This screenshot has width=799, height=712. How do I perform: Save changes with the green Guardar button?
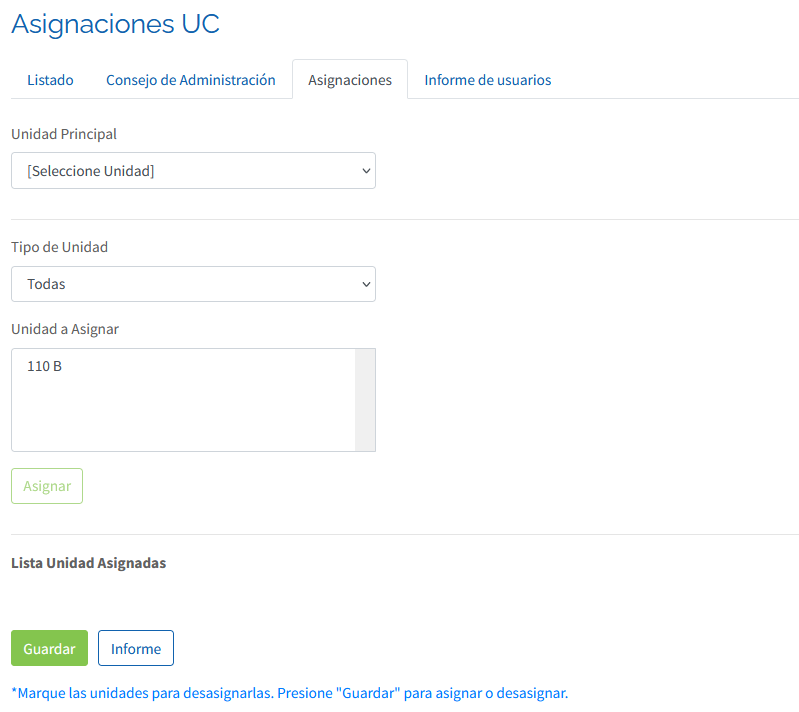49,648
